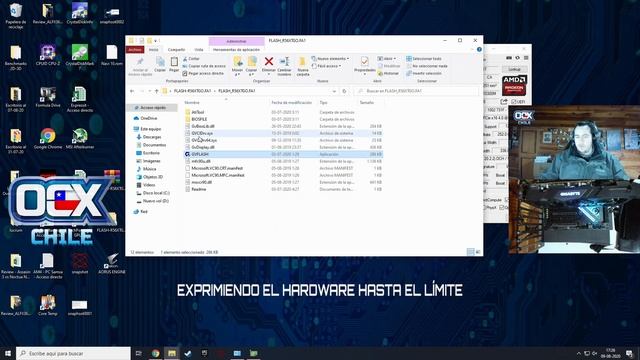Screen dimensions: 640x360
Task: Click the Cortar scissors option
Action: (x=191, y=59)
